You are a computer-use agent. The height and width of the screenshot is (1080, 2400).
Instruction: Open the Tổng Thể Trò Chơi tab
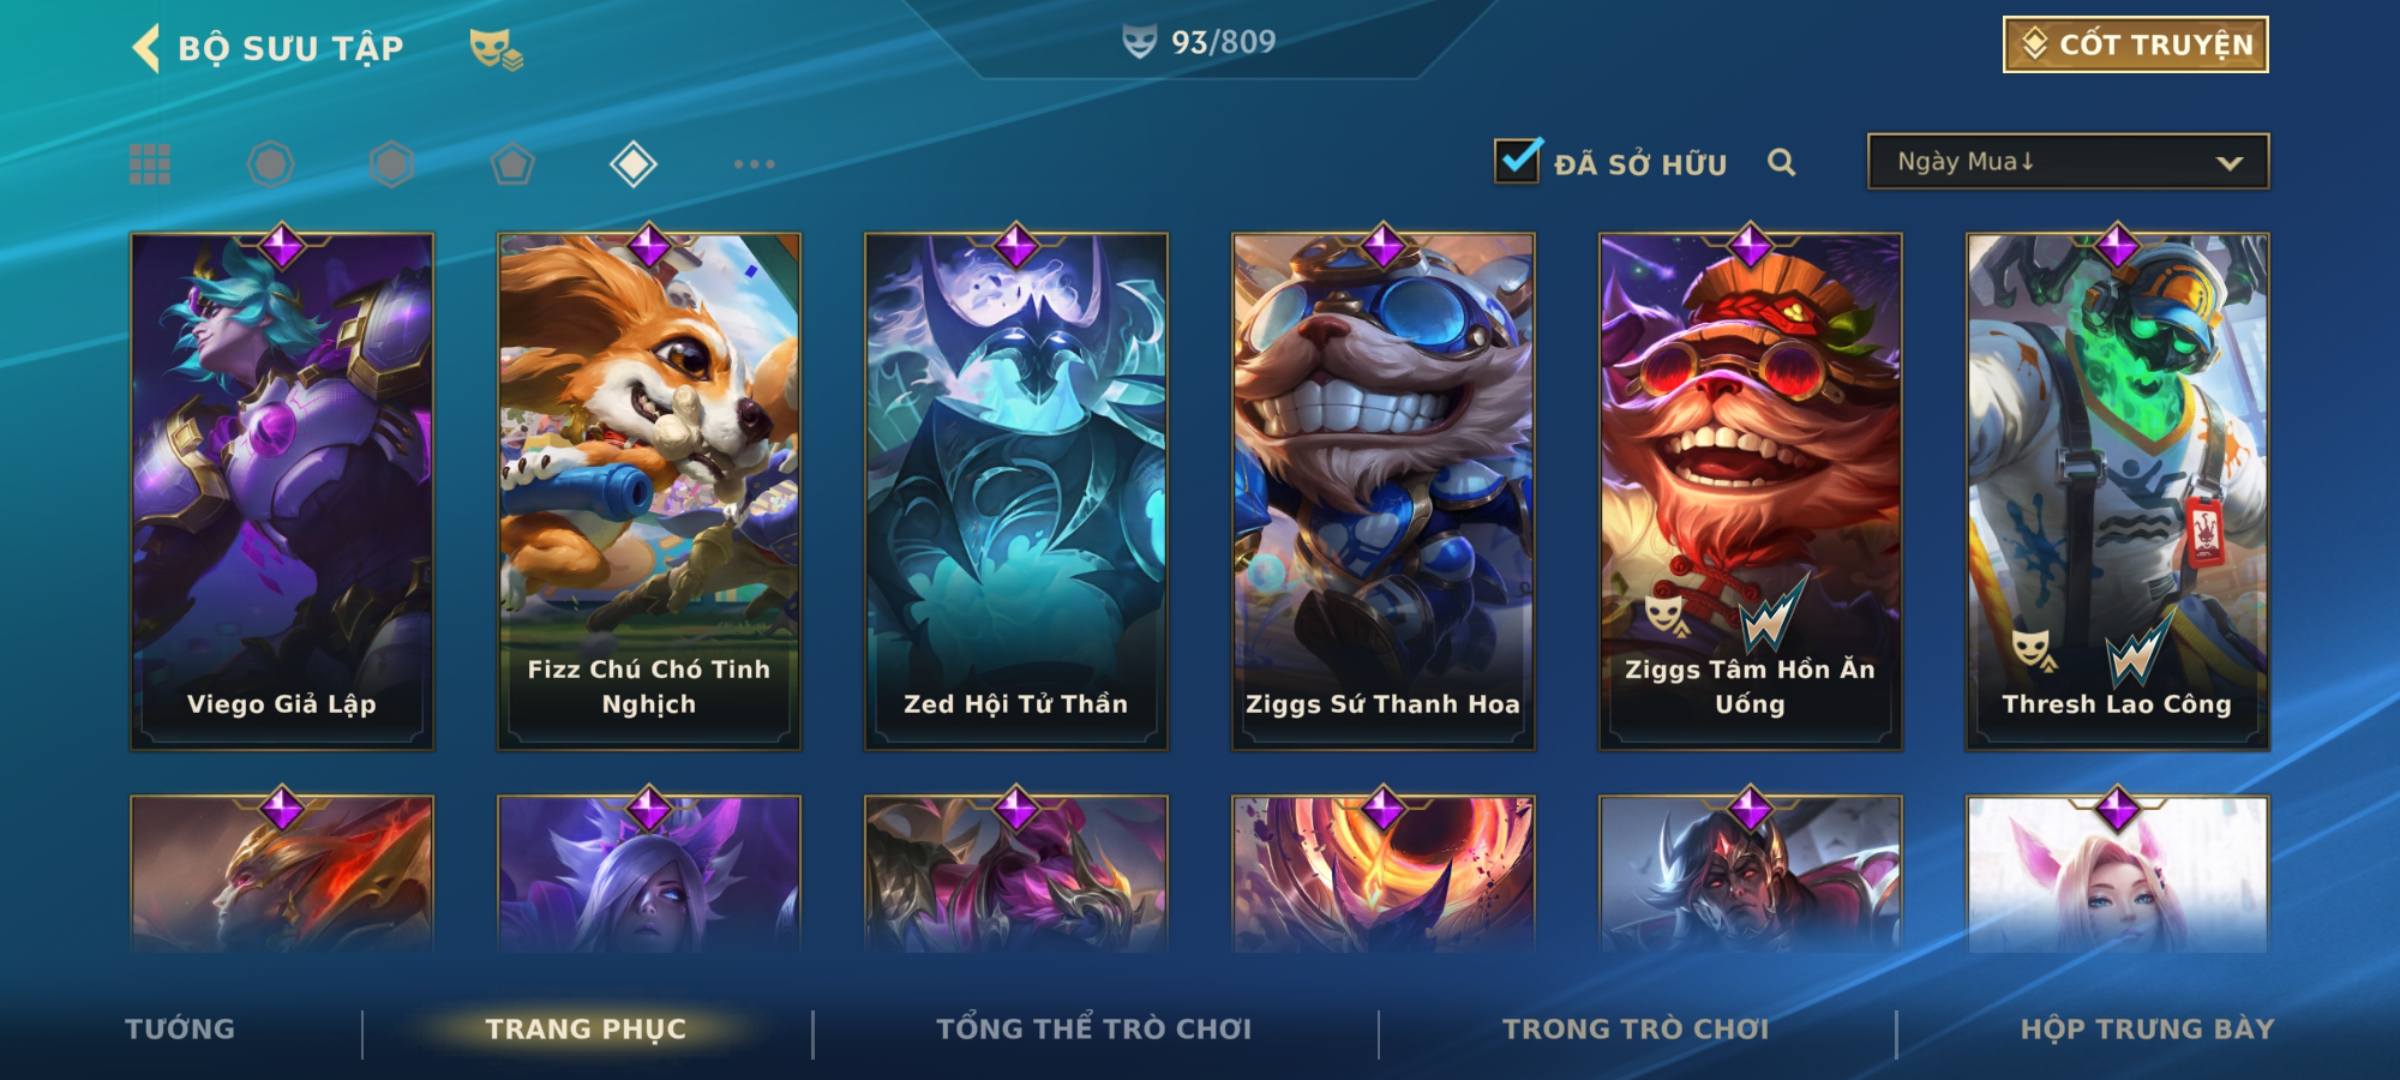[1094, 1029]
